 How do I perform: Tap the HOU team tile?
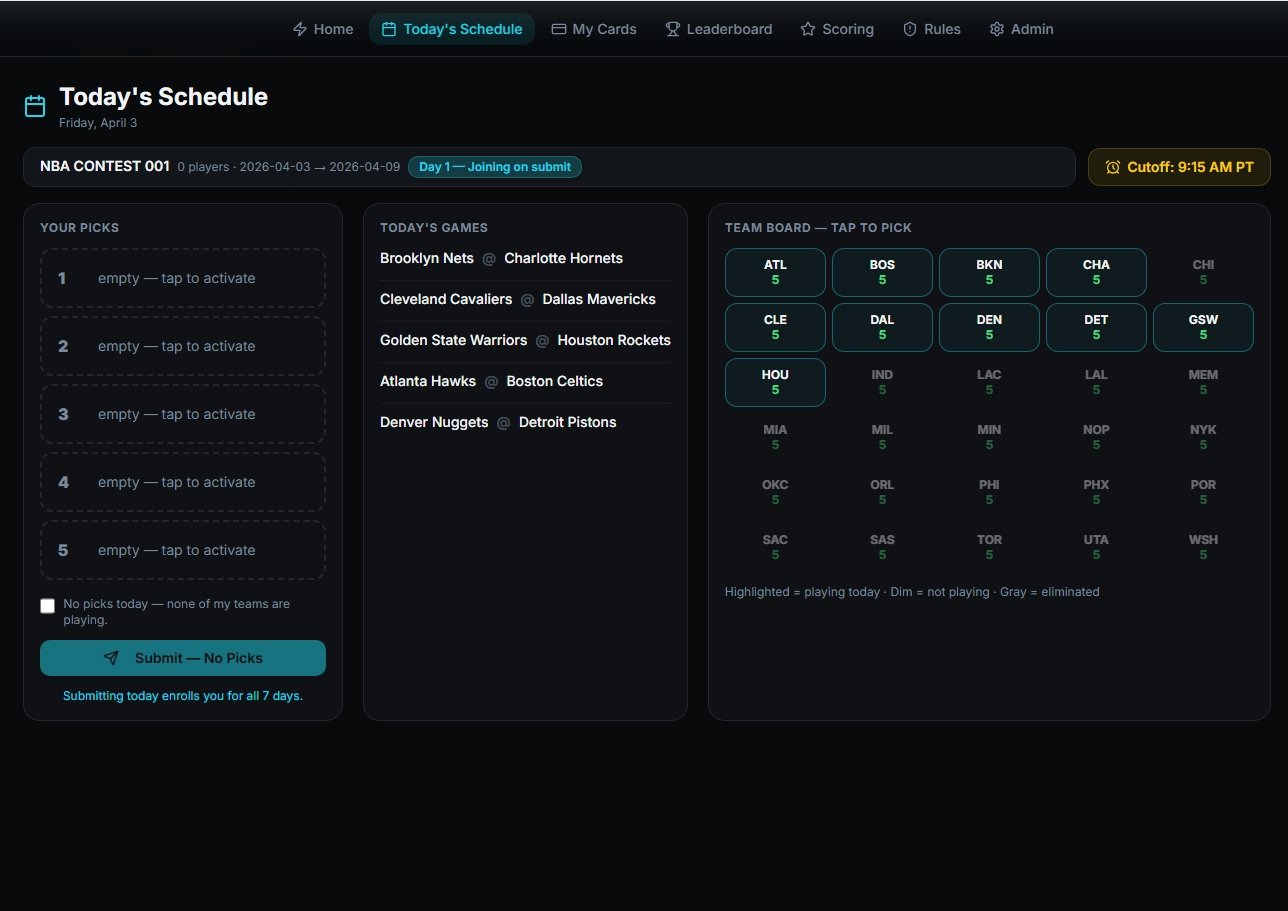click(775, 382)
